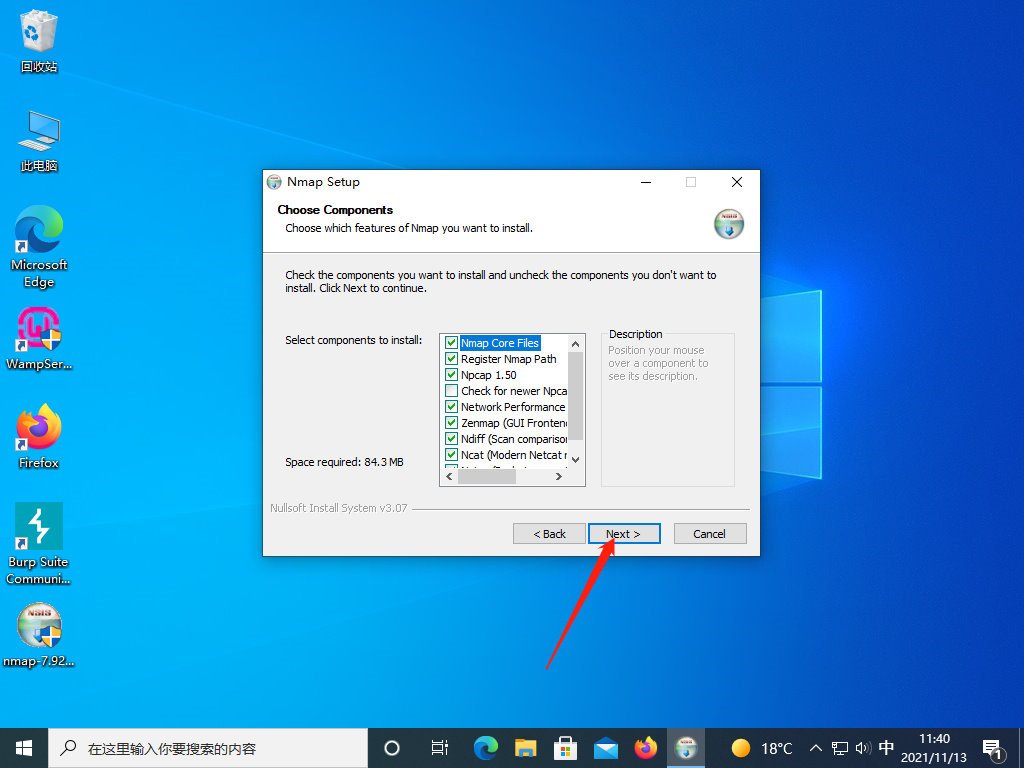Close the Nmap Setup window
This screenshot has width=1024, height=768.
click(737, 182)
